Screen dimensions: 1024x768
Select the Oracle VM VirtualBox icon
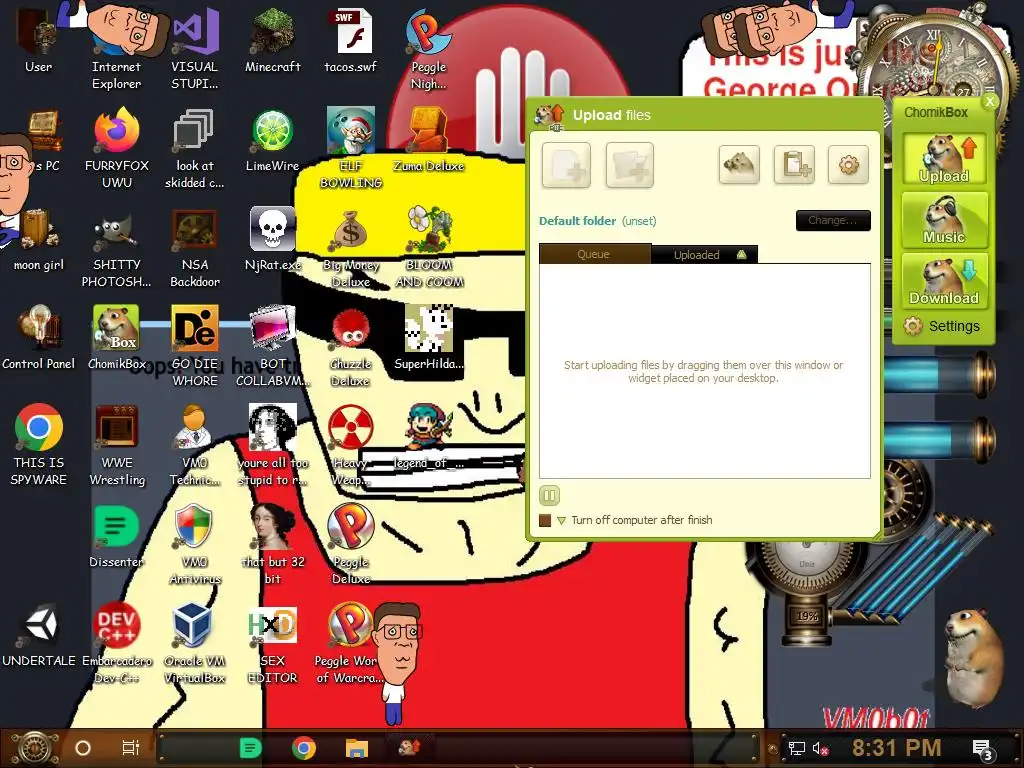pos(195,644)
